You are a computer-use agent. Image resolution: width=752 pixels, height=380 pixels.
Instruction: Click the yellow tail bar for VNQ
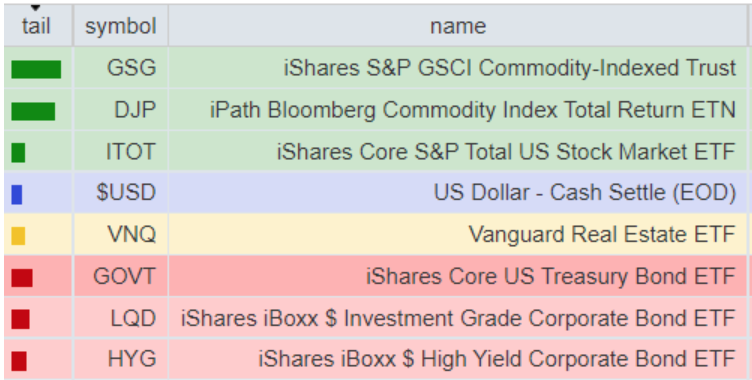(18, 236)
